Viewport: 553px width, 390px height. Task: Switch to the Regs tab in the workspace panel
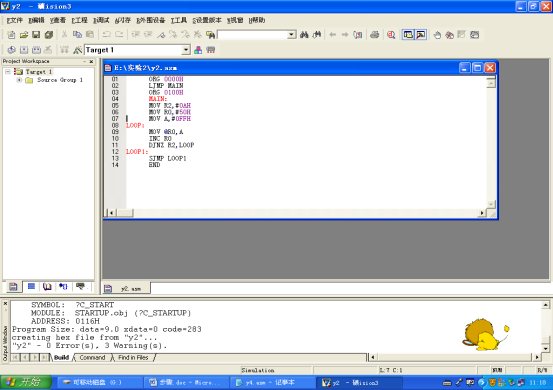point(31,287)
